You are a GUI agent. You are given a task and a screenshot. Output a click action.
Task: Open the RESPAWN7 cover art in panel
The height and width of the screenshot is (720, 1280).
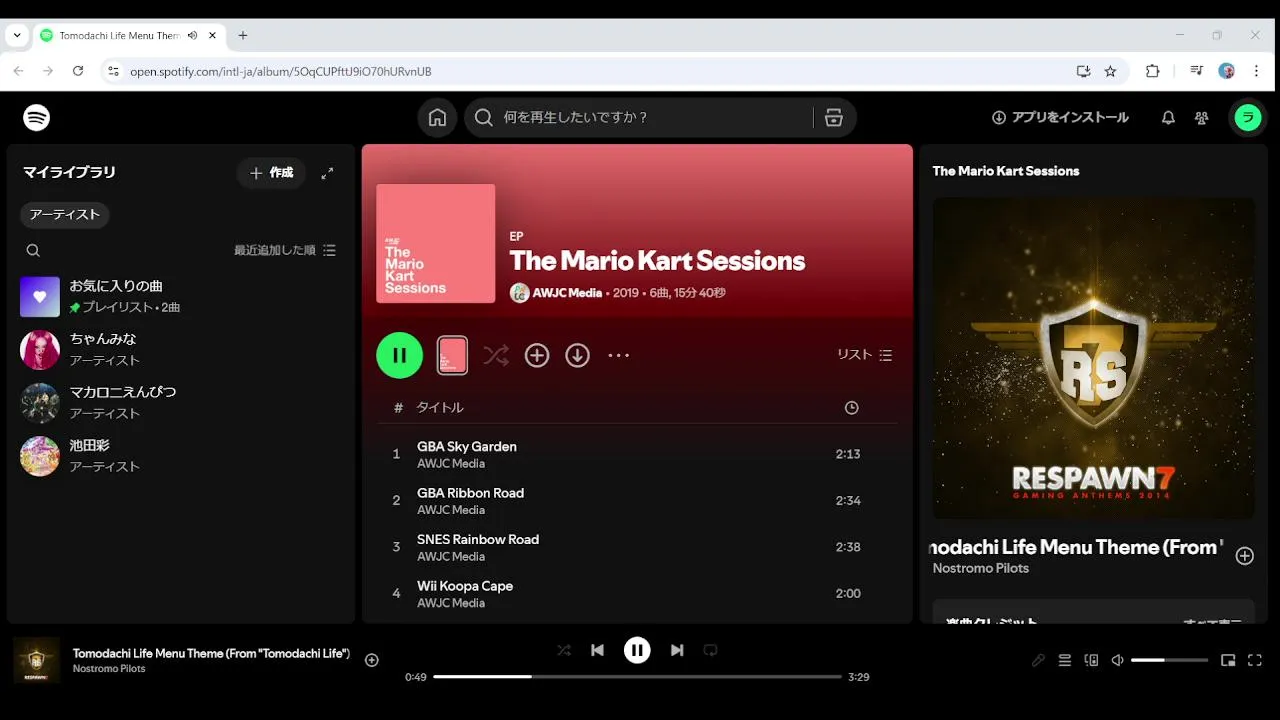1094,358
